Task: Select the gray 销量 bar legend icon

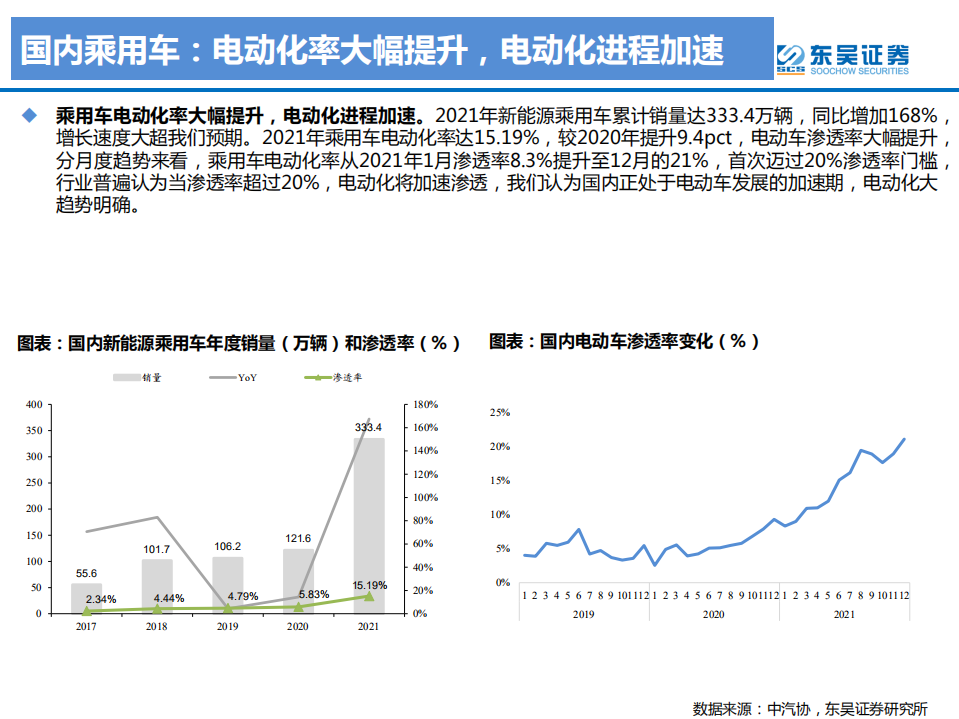Action: click(128, 377)
